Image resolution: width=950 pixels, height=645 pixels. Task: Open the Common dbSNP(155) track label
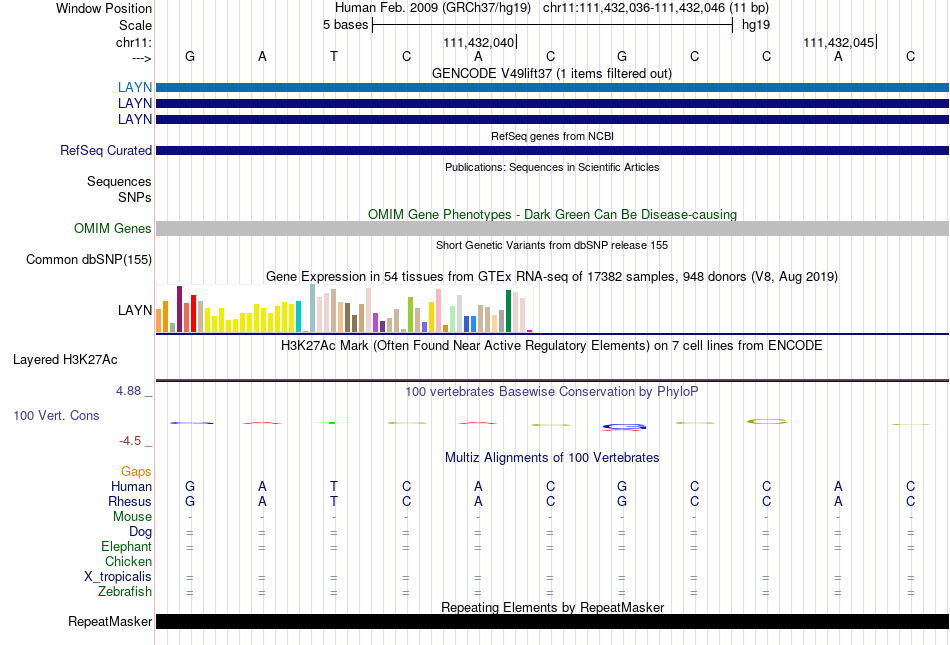88,260
